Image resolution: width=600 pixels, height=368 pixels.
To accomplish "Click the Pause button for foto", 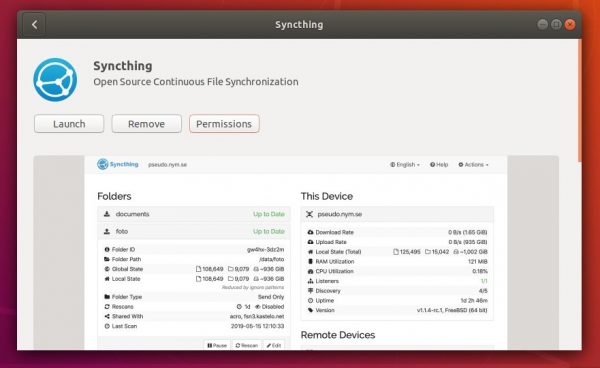I will click(x=217, y=345).
